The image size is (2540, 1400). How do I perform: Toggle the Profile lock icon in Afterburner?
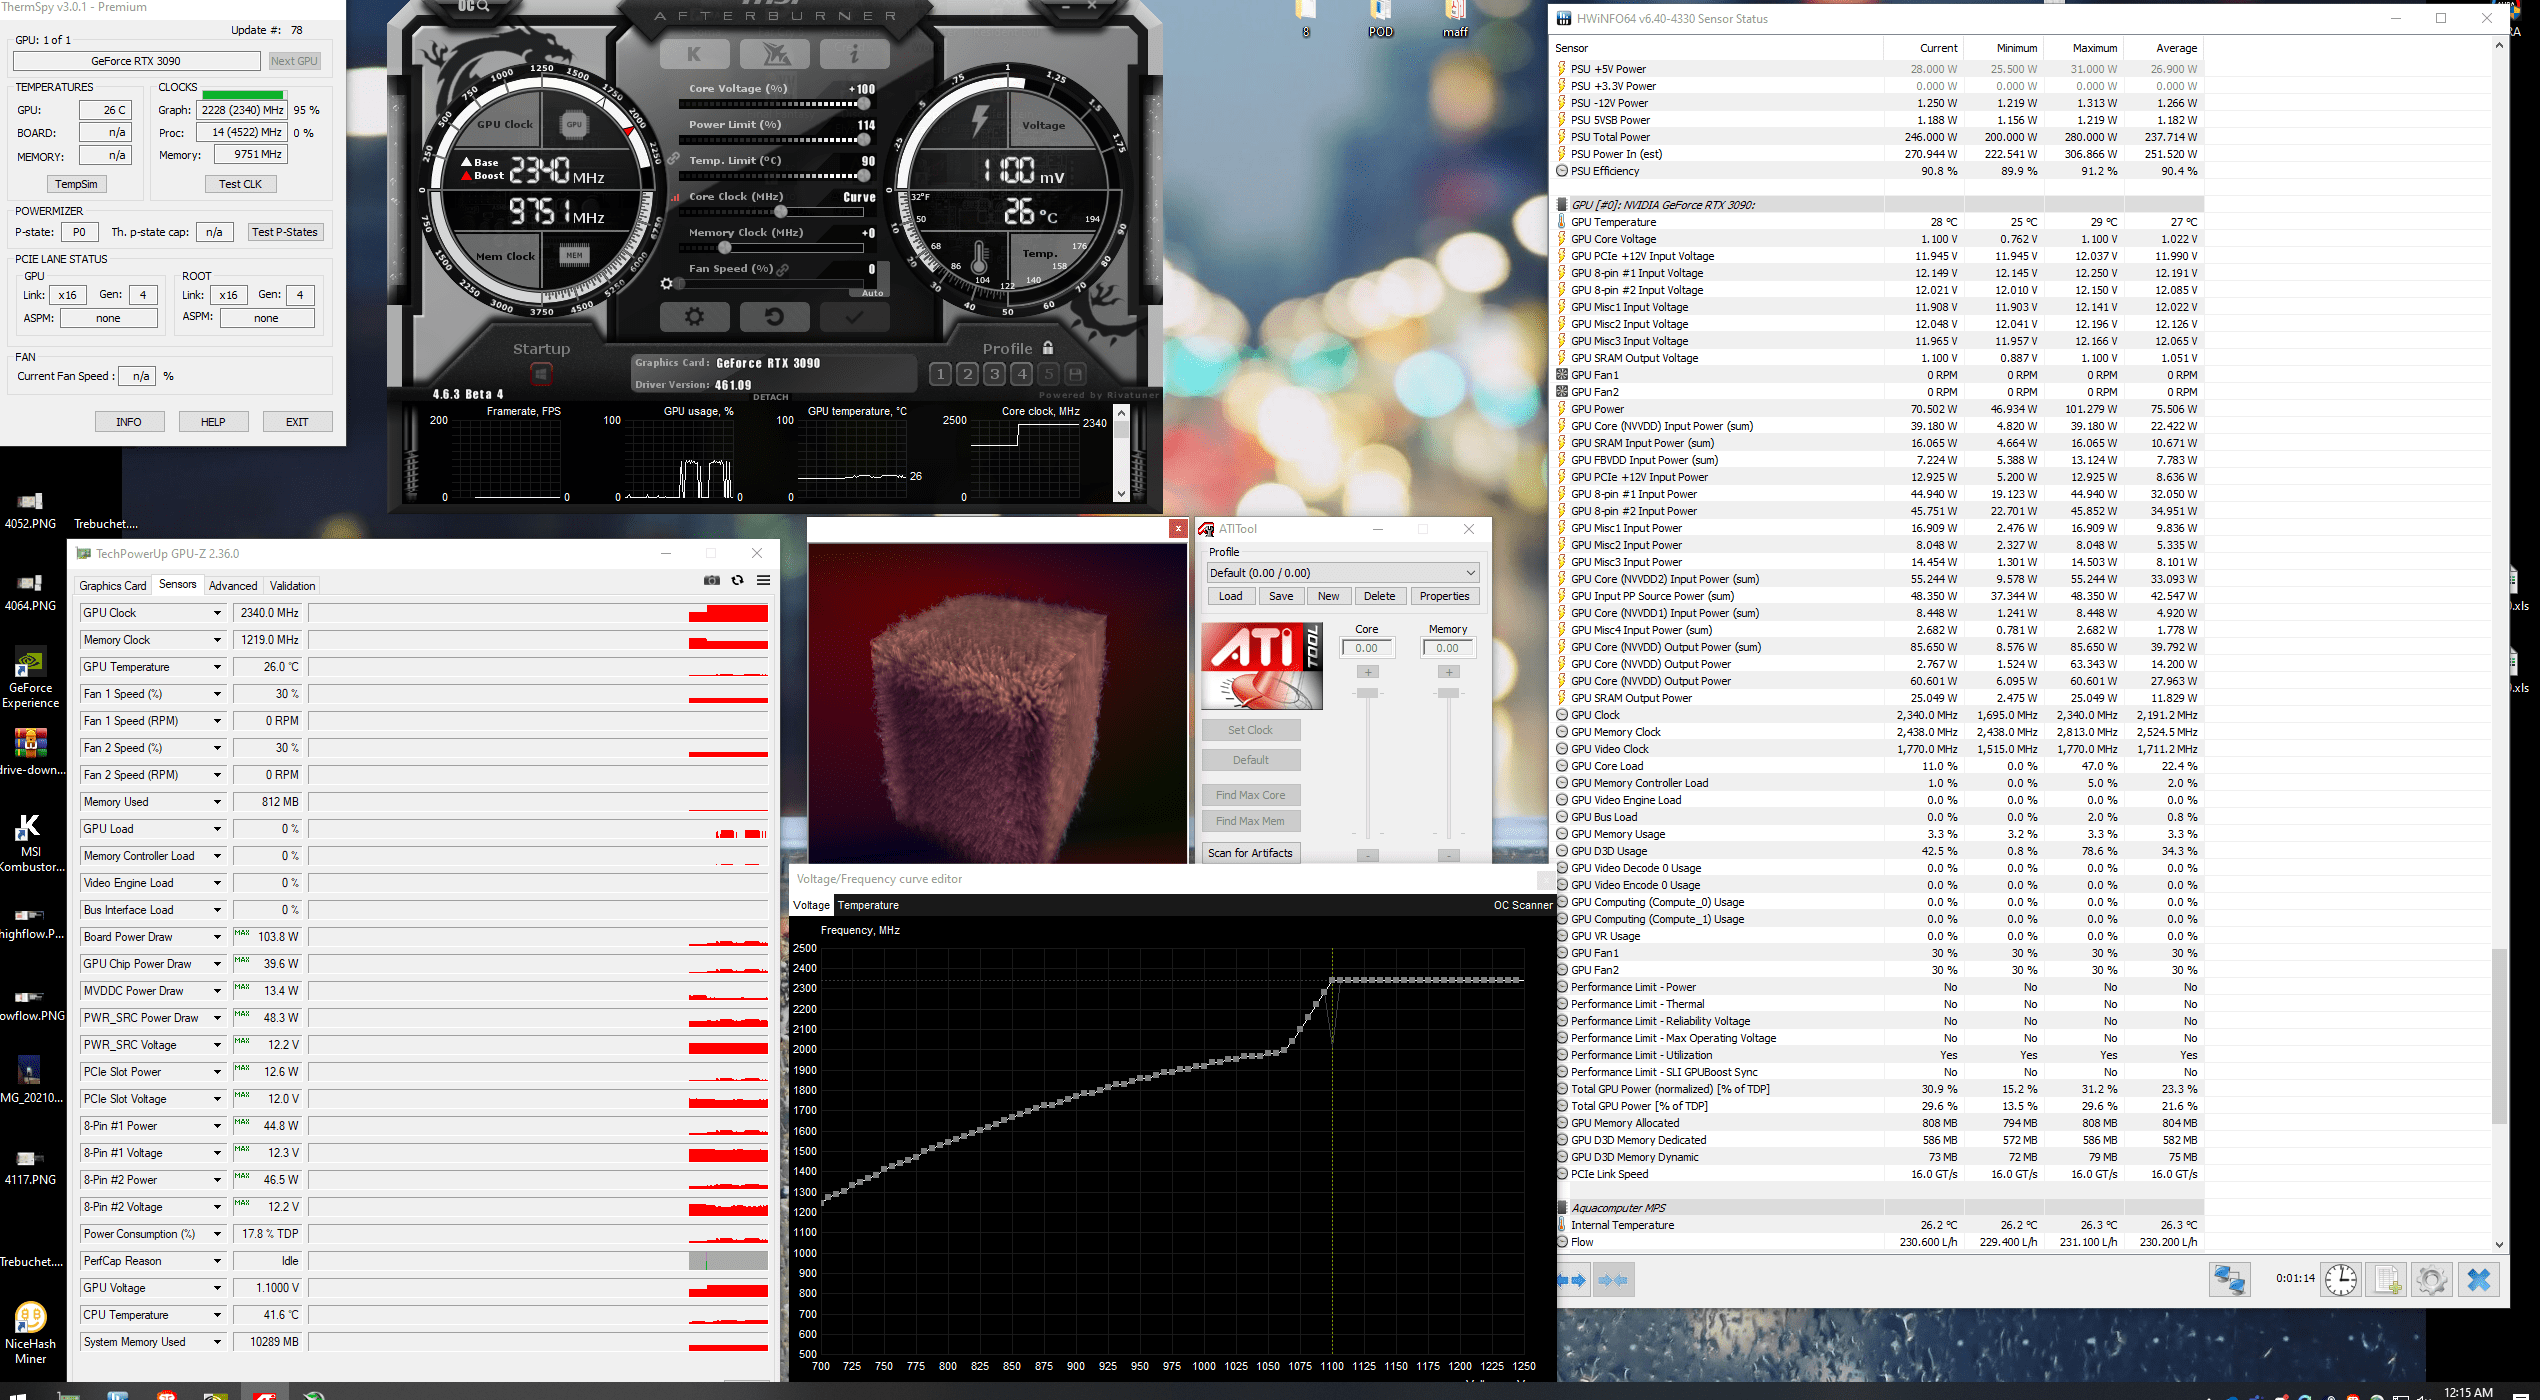click(x=1048, y=348)
